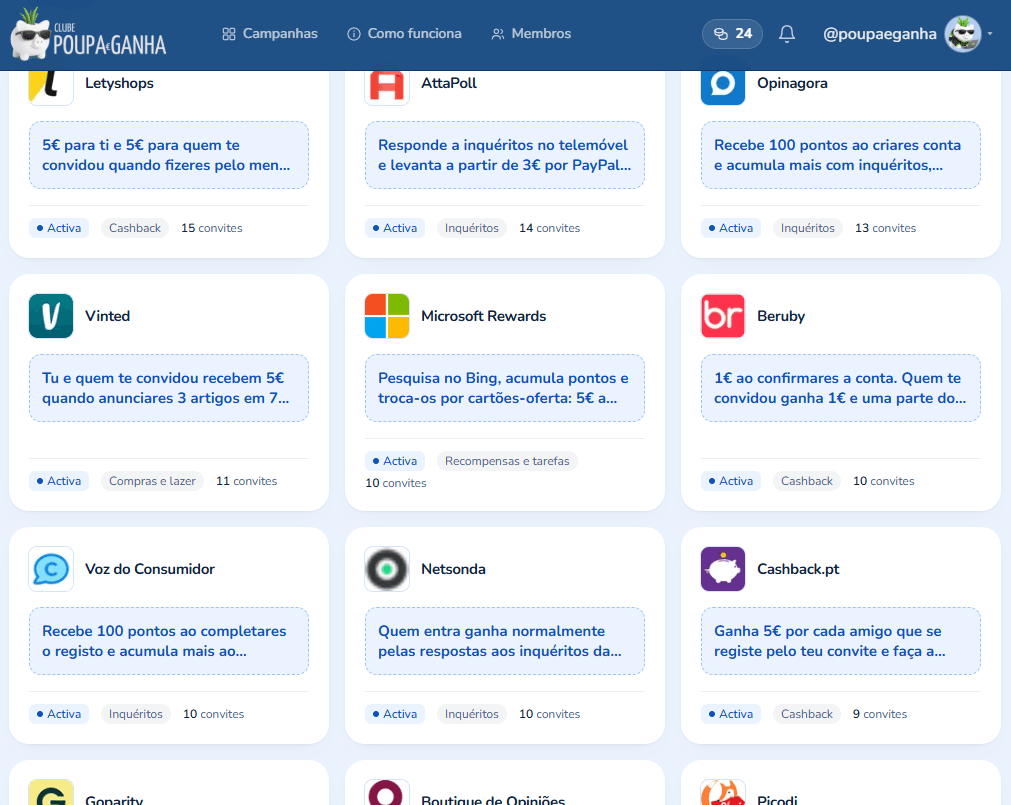Open the Voz do Consumidor title
Image resolution: width=1011 pixels, height=805 pixels.
(x=150, y=569)
